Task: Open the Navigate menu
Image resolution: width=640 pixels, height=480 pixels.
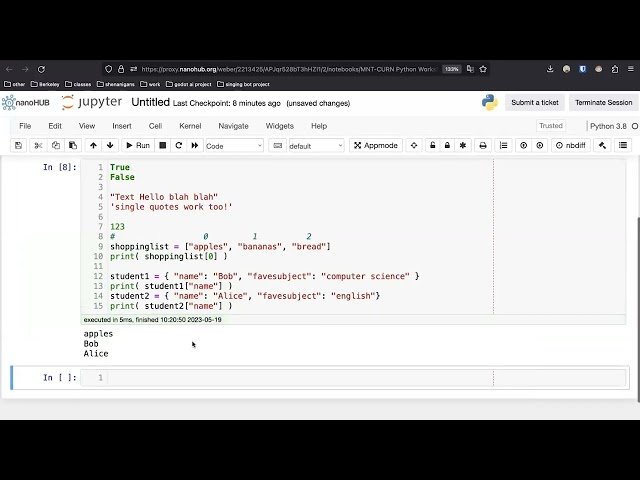Action: click(233, 126)
